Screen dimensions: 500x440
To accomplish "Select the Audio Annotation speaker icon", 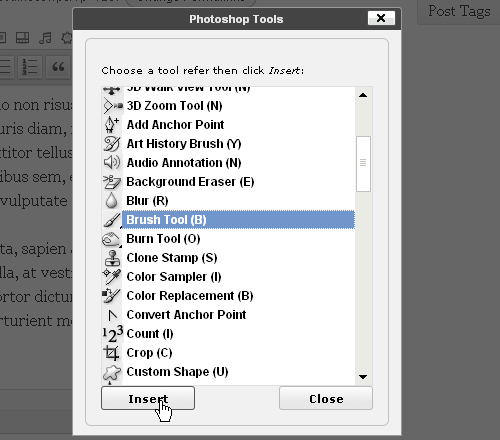I will [x=112, y=163].
